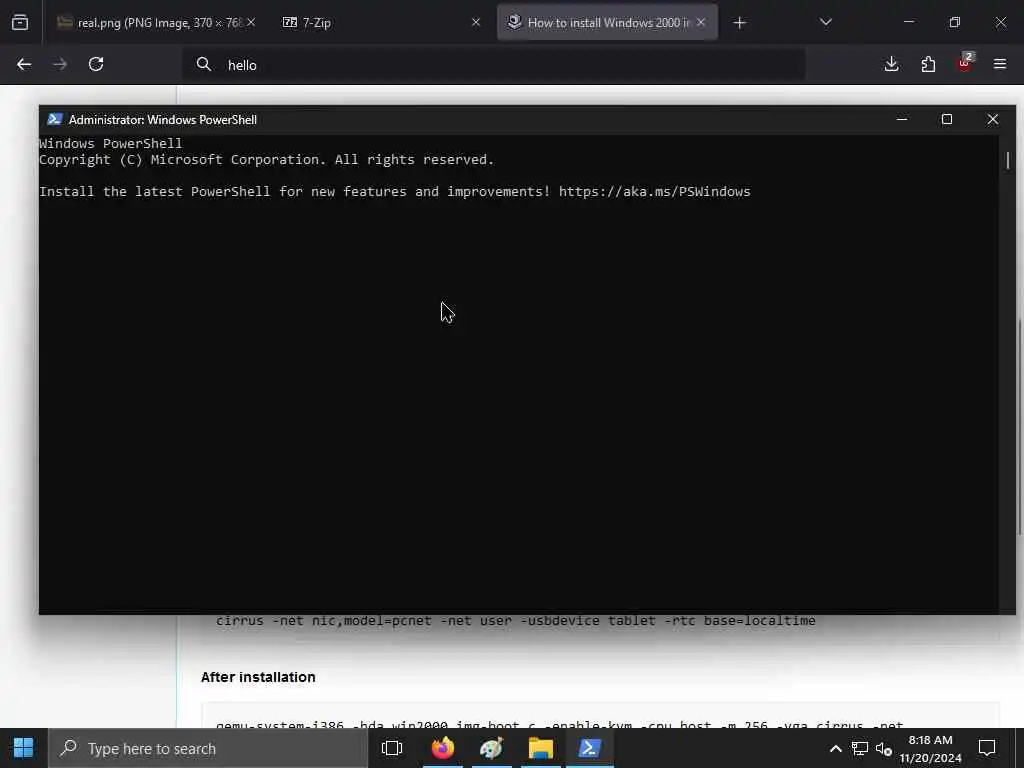
Task: Open Task View on the taskbar
Action: (x=392, y=748)
